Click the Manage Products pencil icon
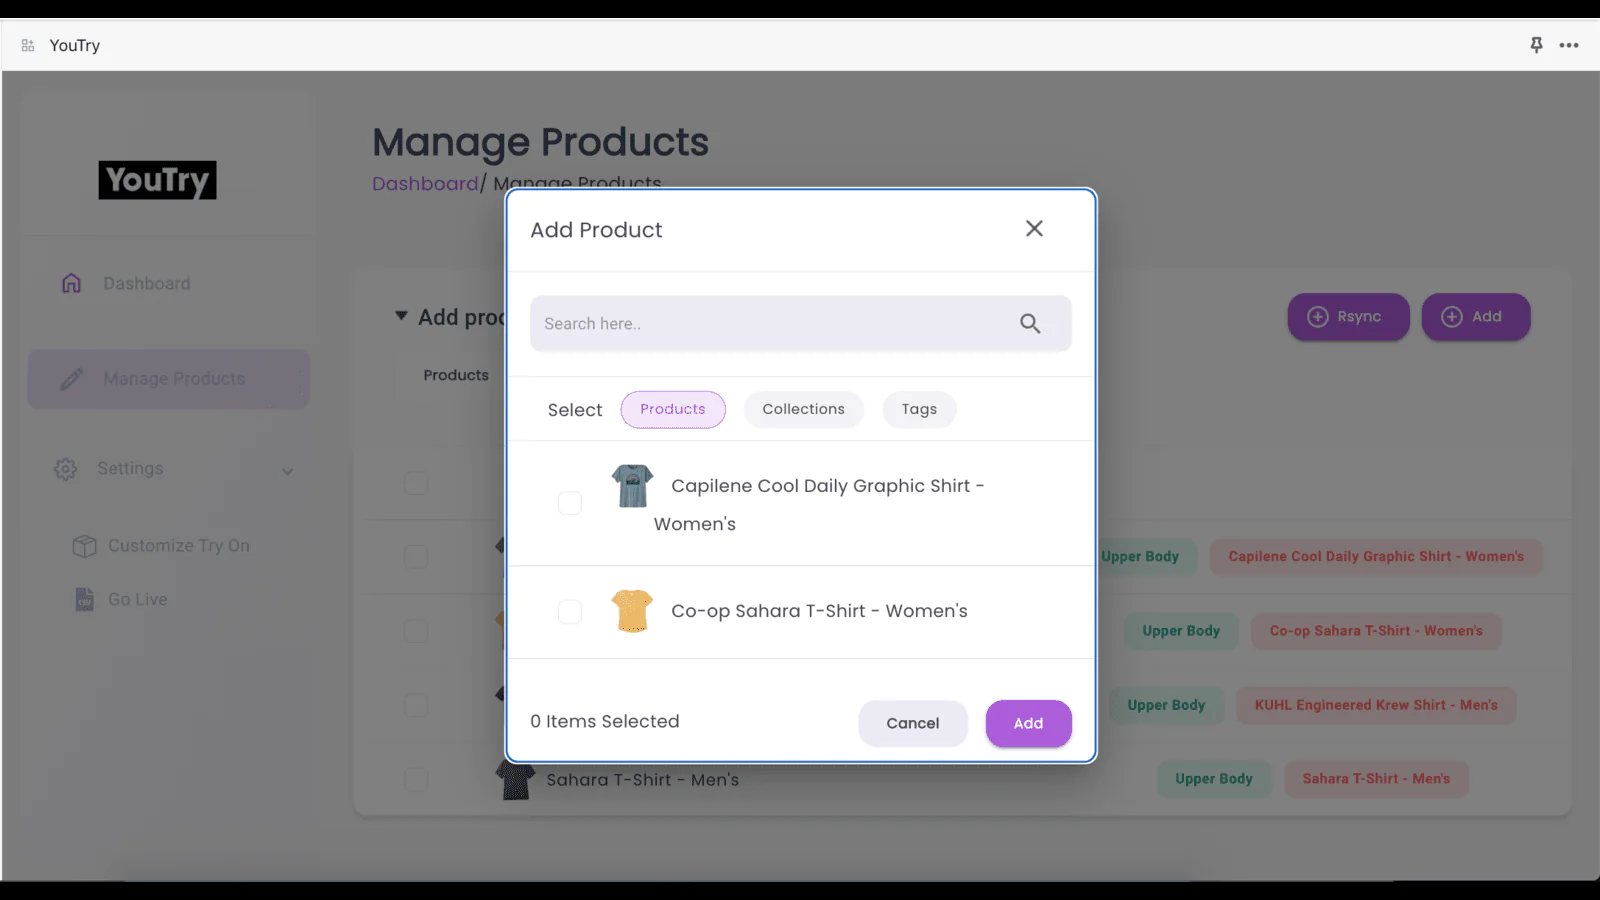Viewport: 1600px width, 900px height. [x=71, y=379]
